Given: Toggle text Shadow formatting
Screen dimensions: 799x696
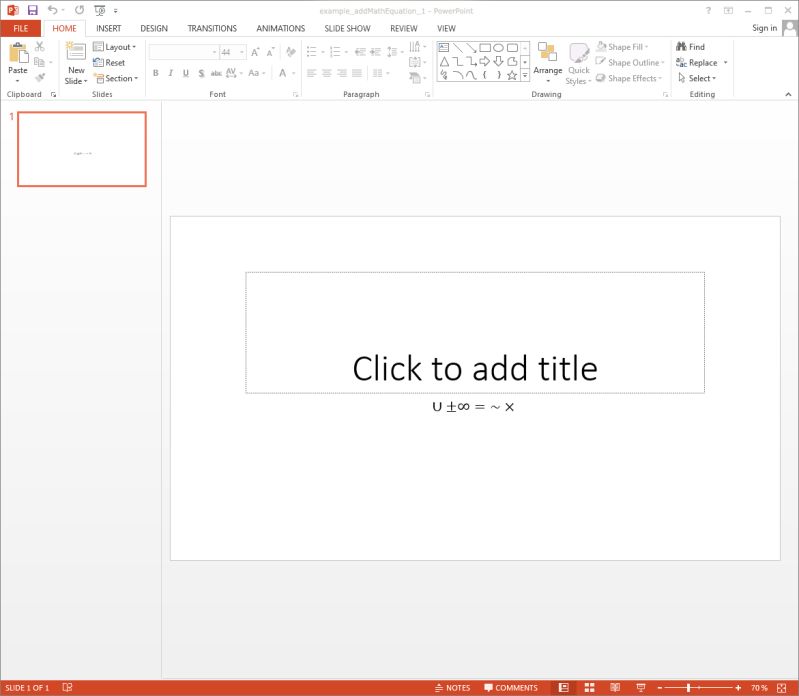Looking at the screenshot, I should click(x=201, y=73).
